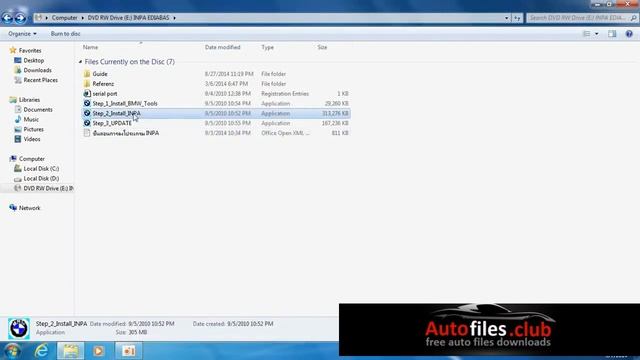Select the Thai-named INPA document icon
640x360 pixels.
coord(87,133)
